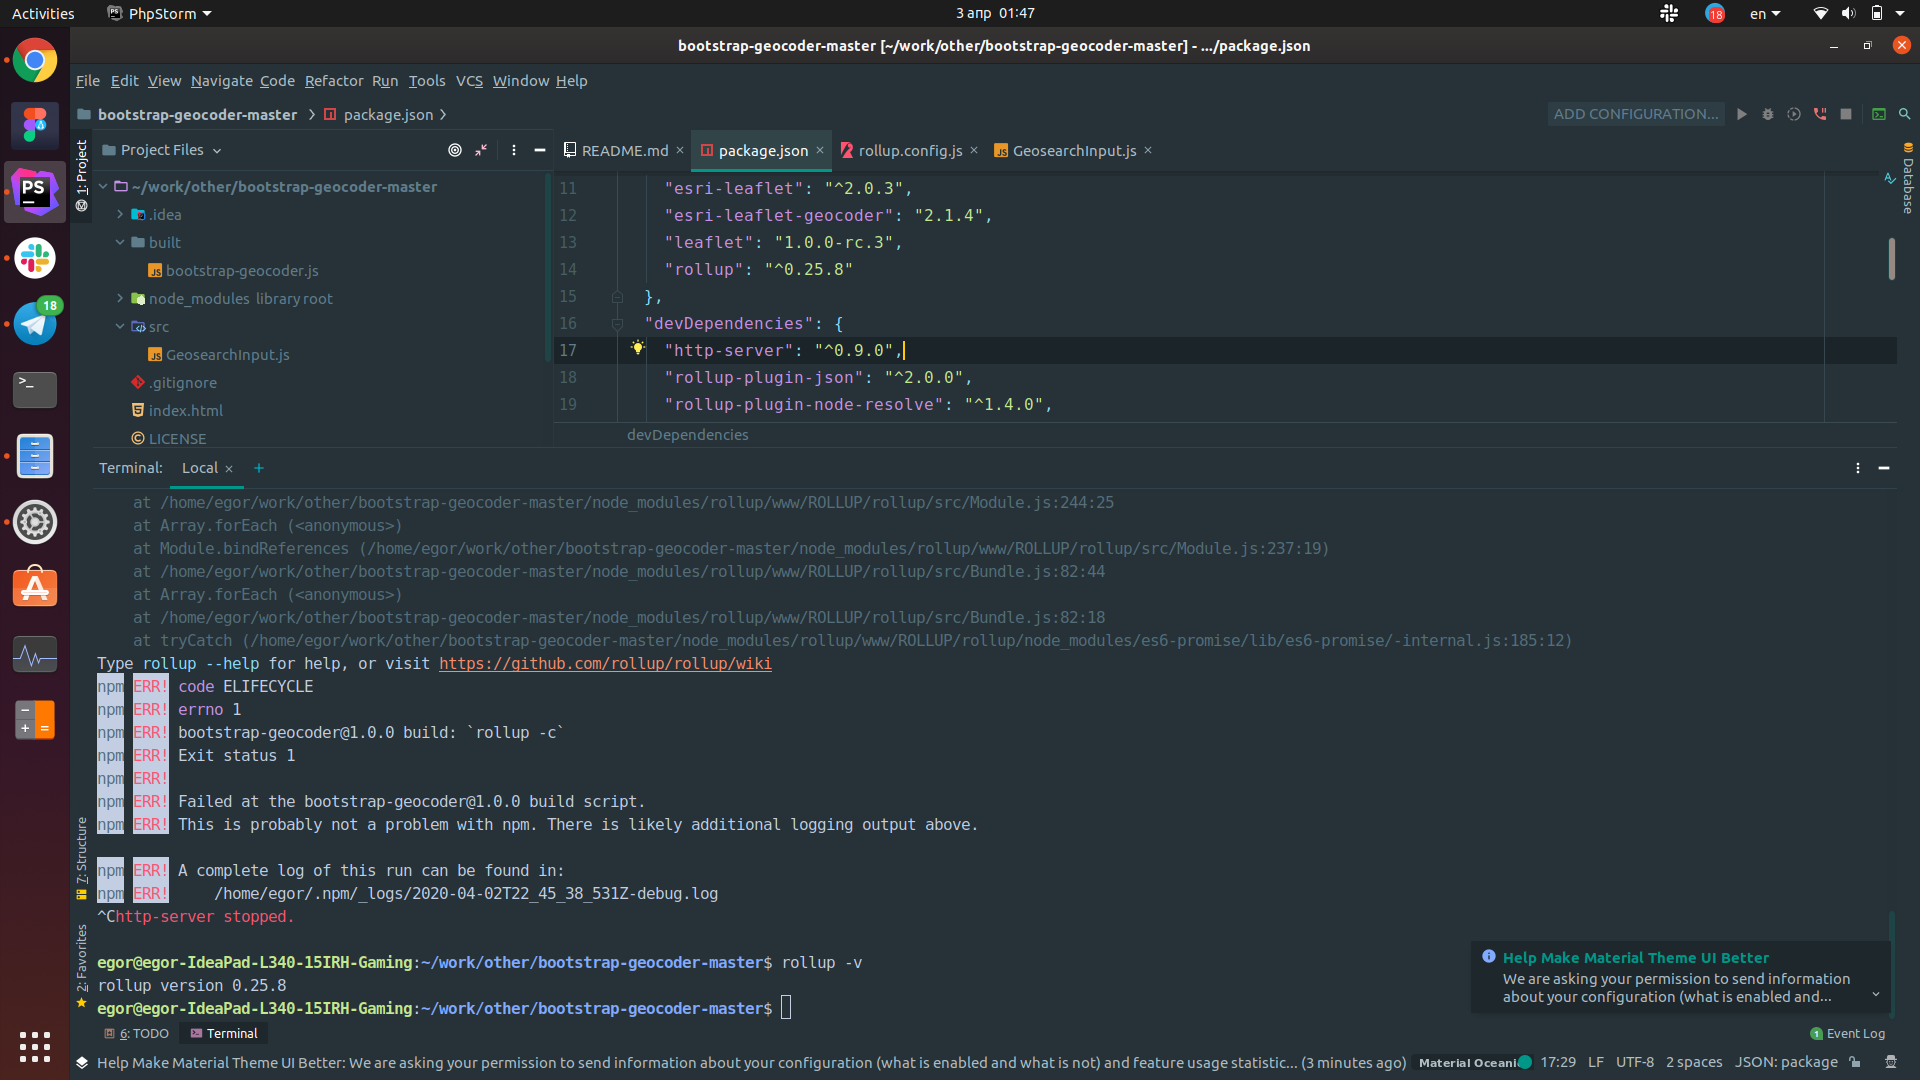Image resolution: width=1920 pixels, height=1080 pixels.
Task: Close the package.json tab
Action: [820, 150]
